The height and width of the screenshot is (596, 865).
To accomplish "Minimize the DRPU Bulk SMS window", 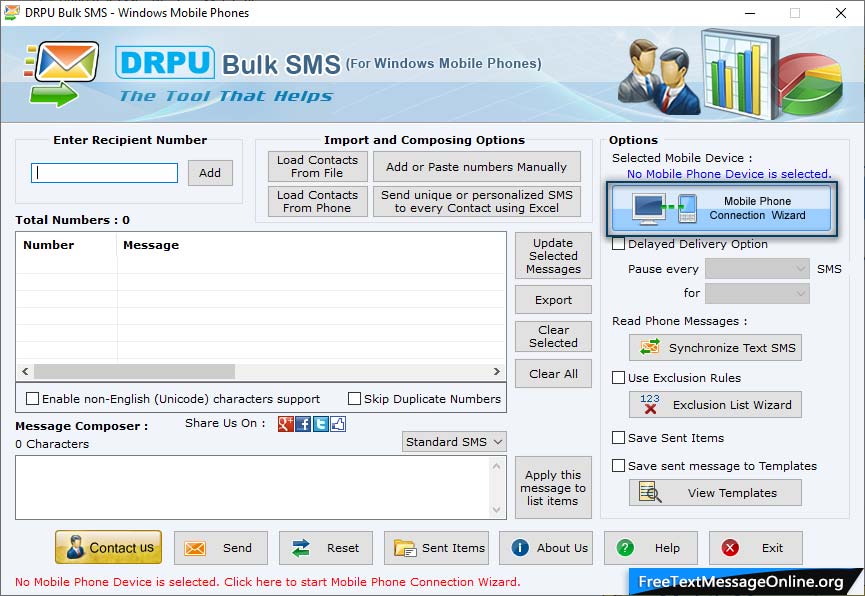I will click(750, 13).
